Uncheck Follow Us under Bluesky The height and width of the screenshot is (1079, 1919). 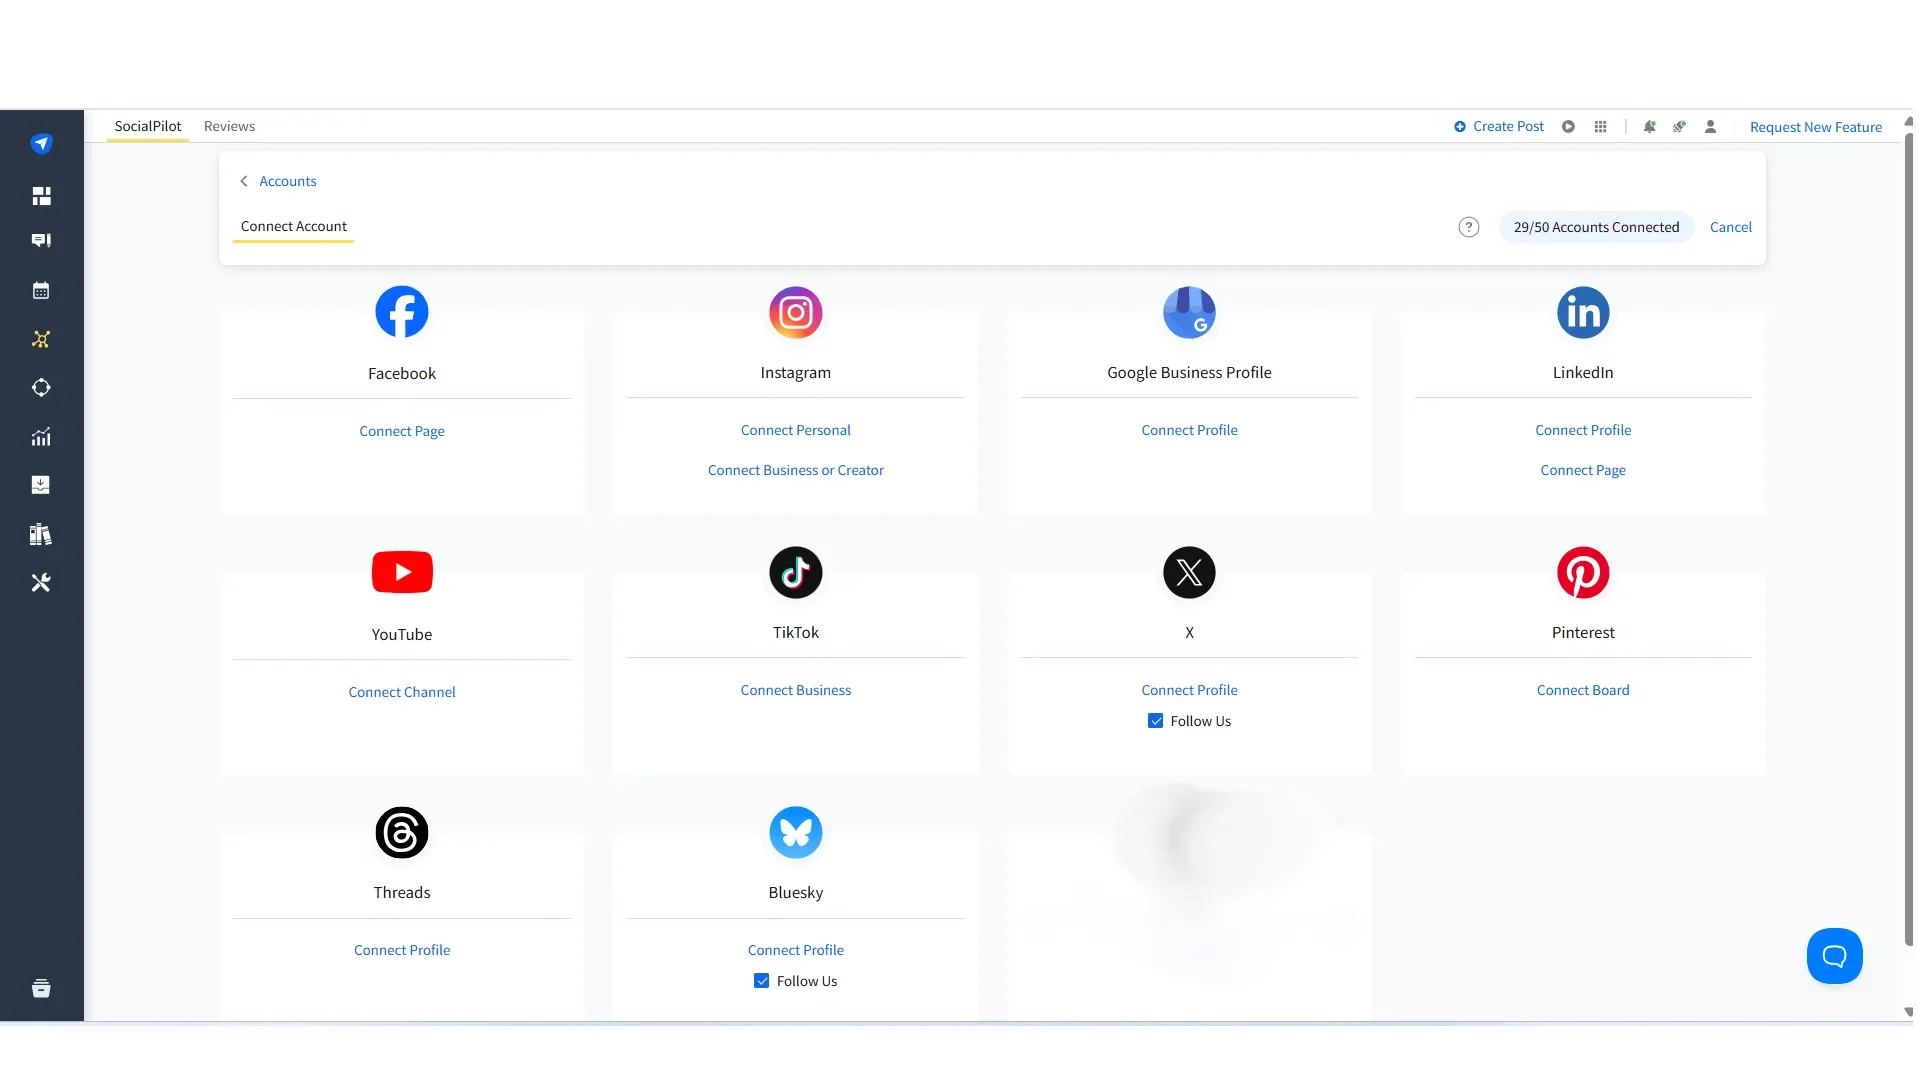pyautogui.click(x=761, y=980)
